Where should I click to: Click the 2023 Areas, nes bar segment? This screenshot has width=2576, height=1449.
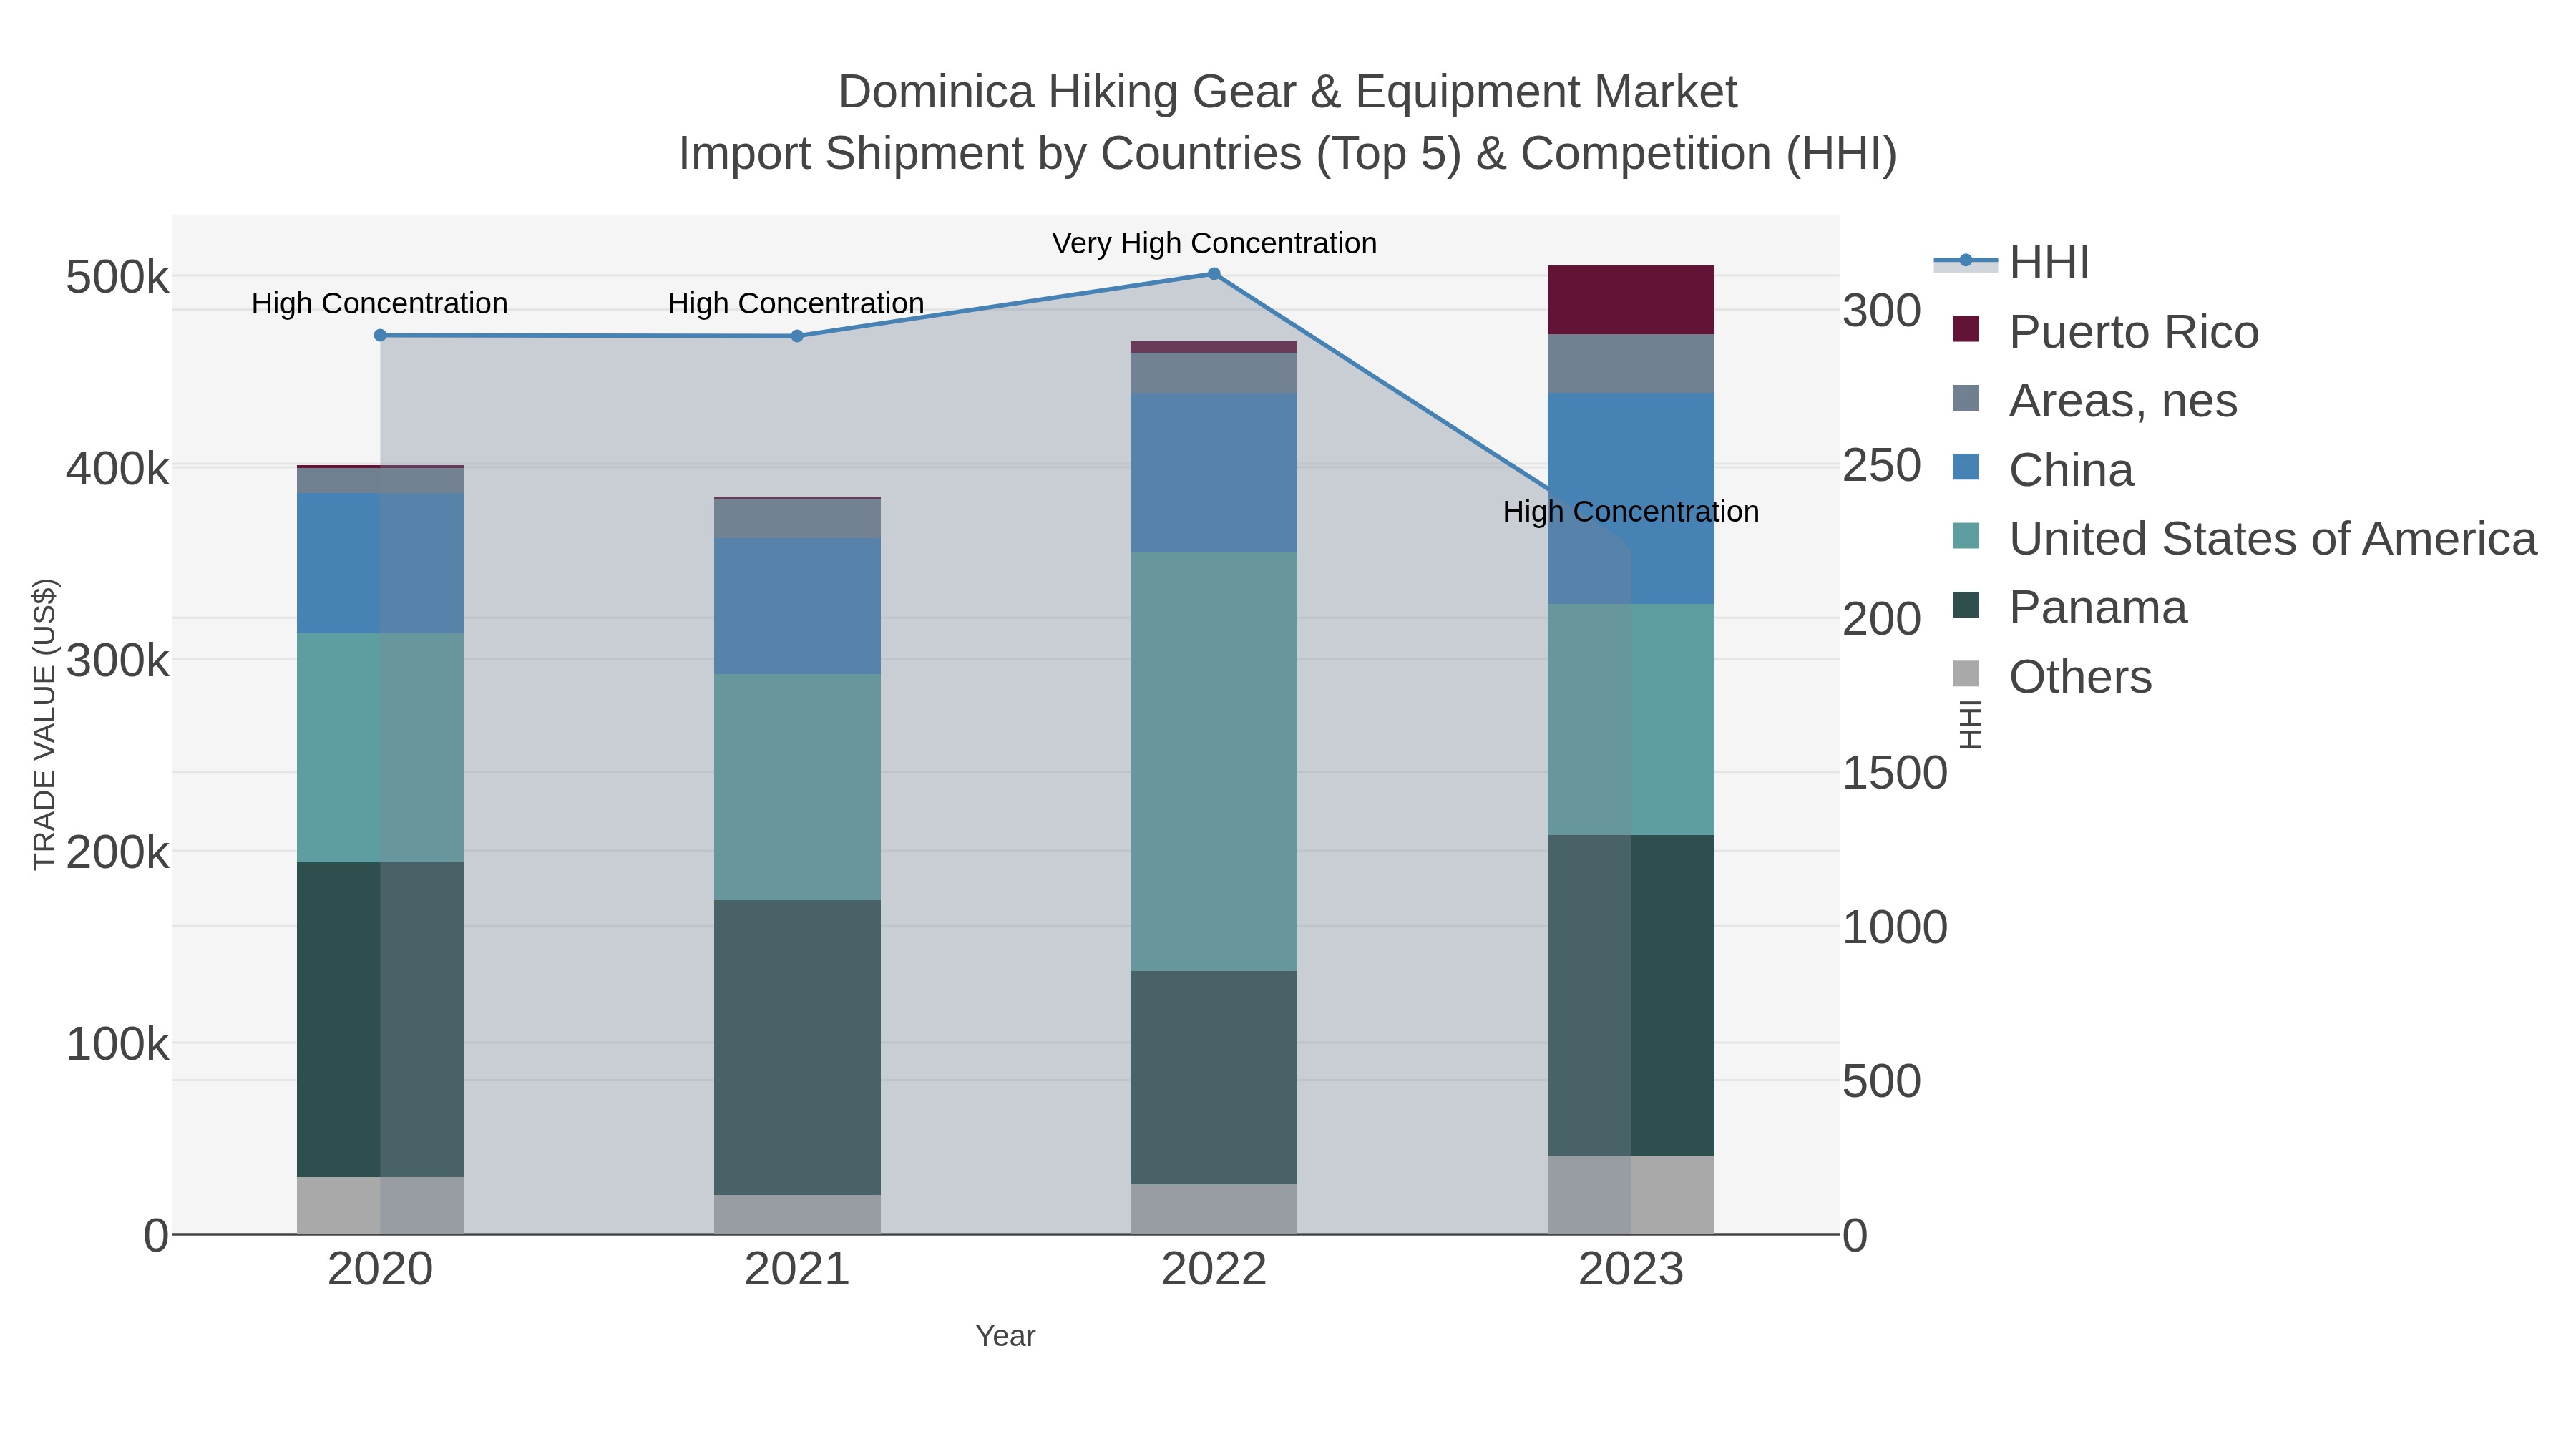click(1631, 364)
